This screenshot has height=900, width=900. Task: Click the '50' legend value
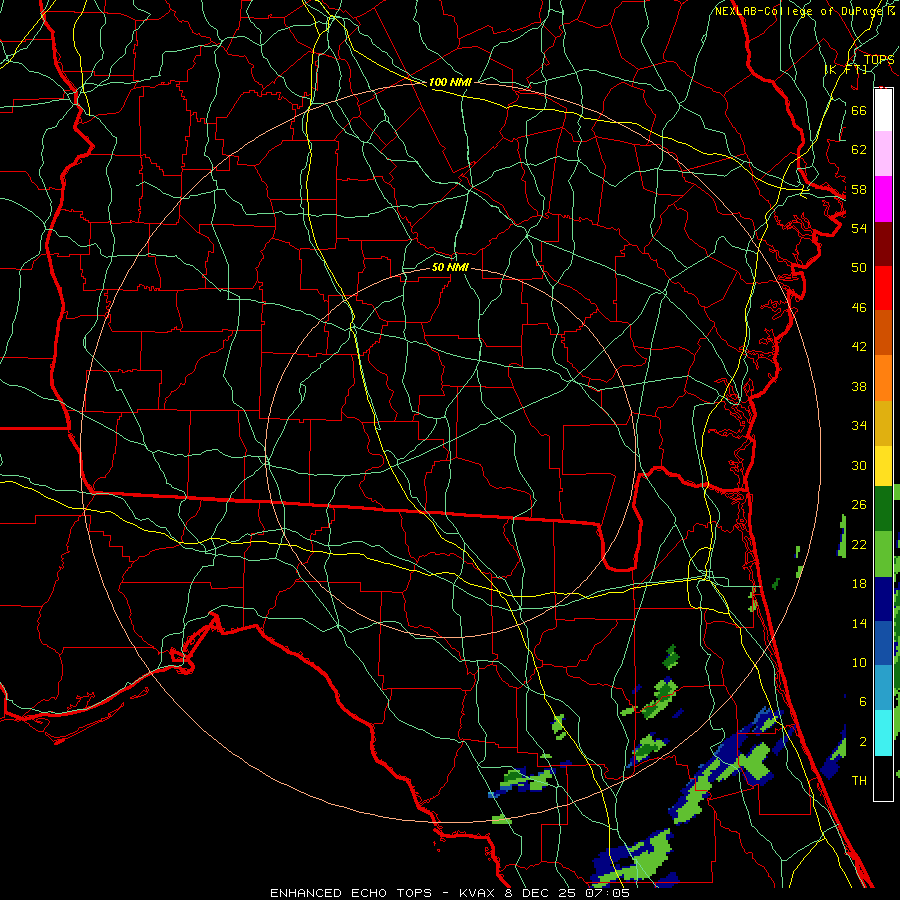[x=859, y=267]
